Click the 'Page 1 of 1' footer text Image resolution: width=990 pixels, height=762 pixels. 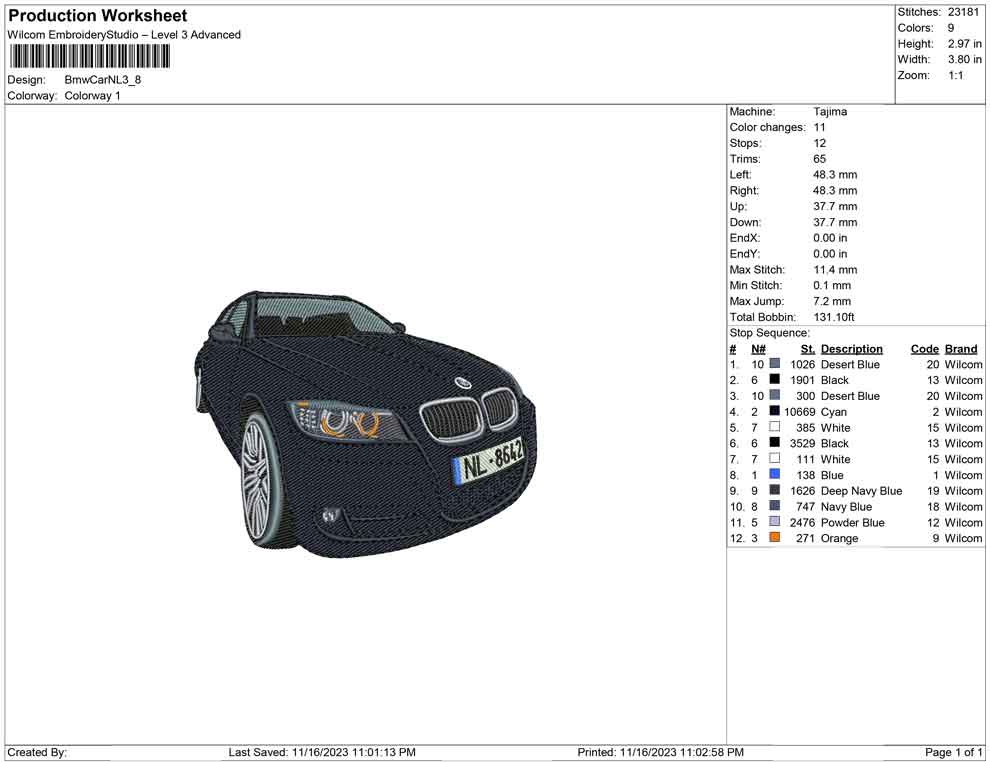(953, 752)
